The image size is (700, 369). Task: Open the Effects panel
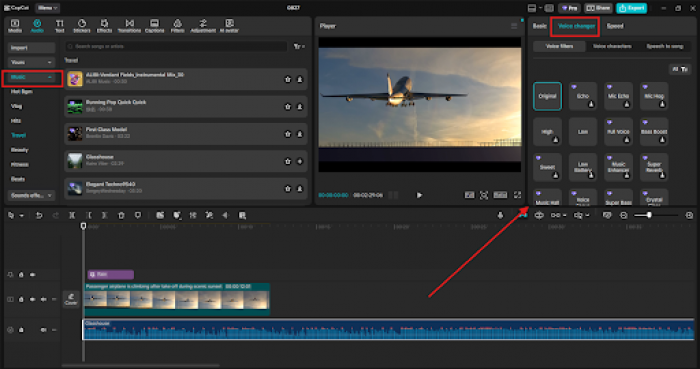coord(104,26)
